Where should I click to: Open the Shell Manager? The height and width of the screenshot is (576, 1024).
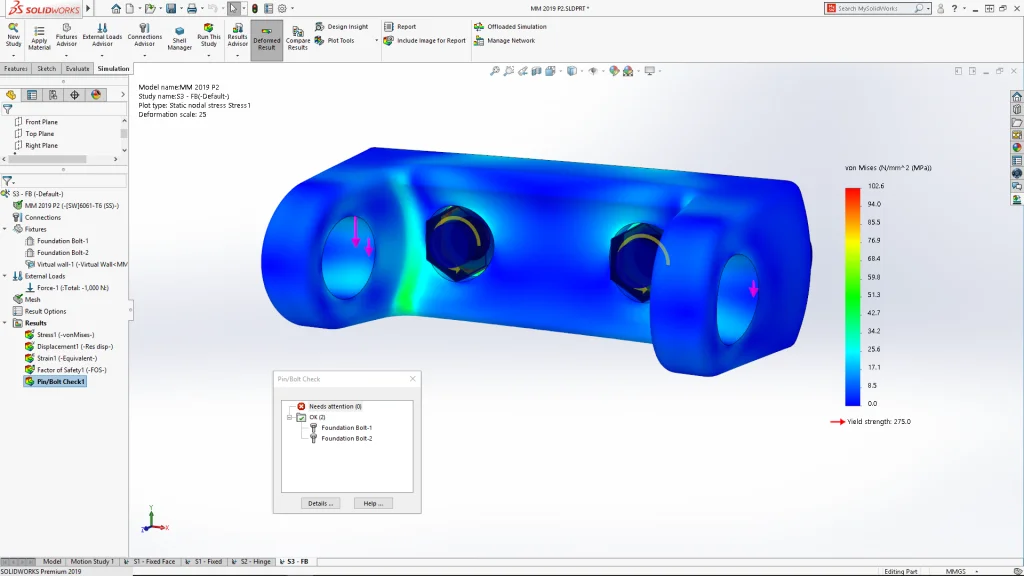click(179, 39)
